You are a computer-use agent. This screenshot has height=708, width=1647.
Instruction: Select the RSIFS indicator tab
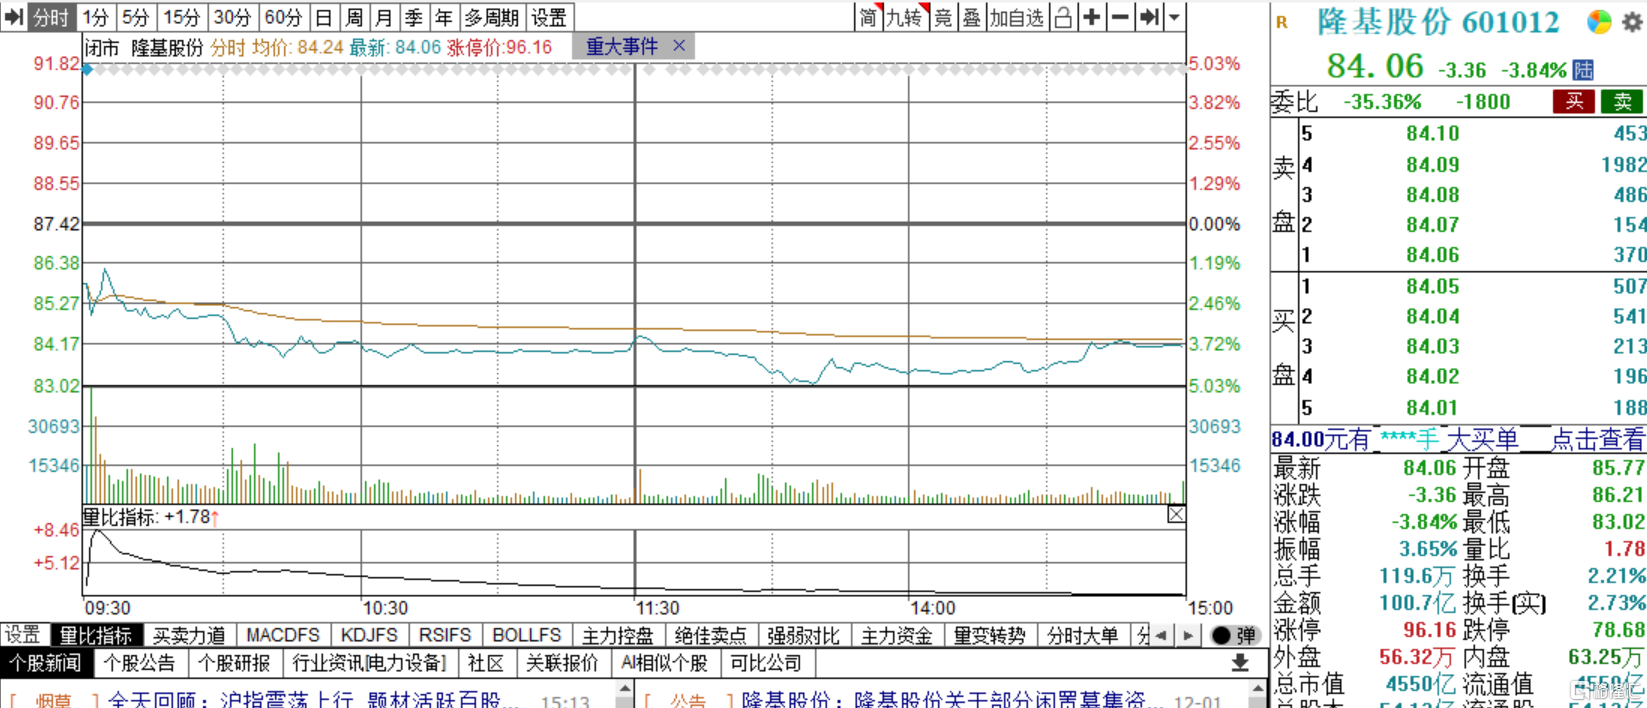[445, 635]
